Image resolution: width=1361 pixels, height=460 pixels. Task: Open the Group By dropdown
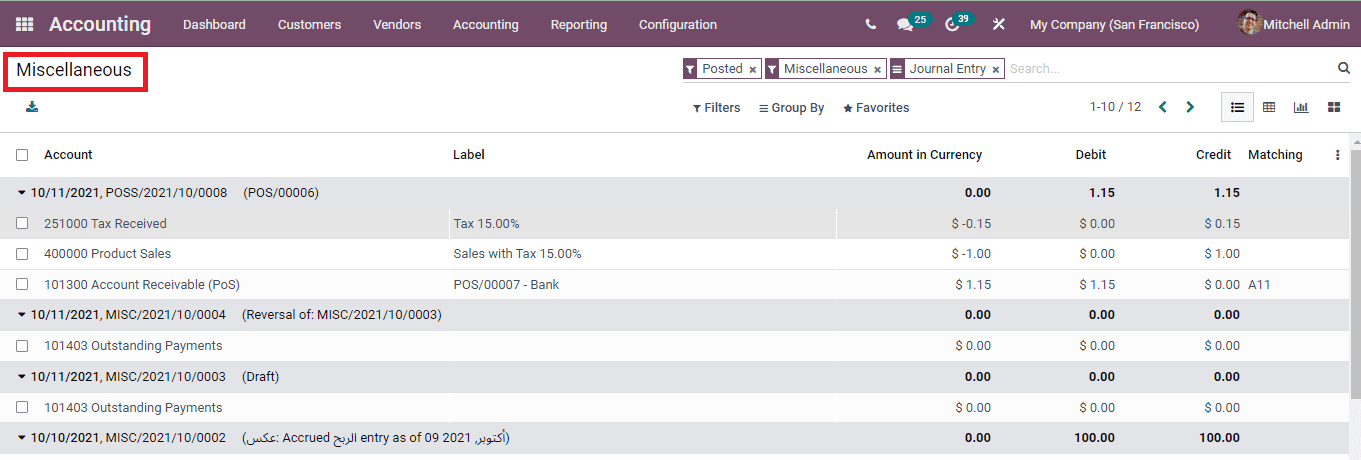click(x=792, y=108)
